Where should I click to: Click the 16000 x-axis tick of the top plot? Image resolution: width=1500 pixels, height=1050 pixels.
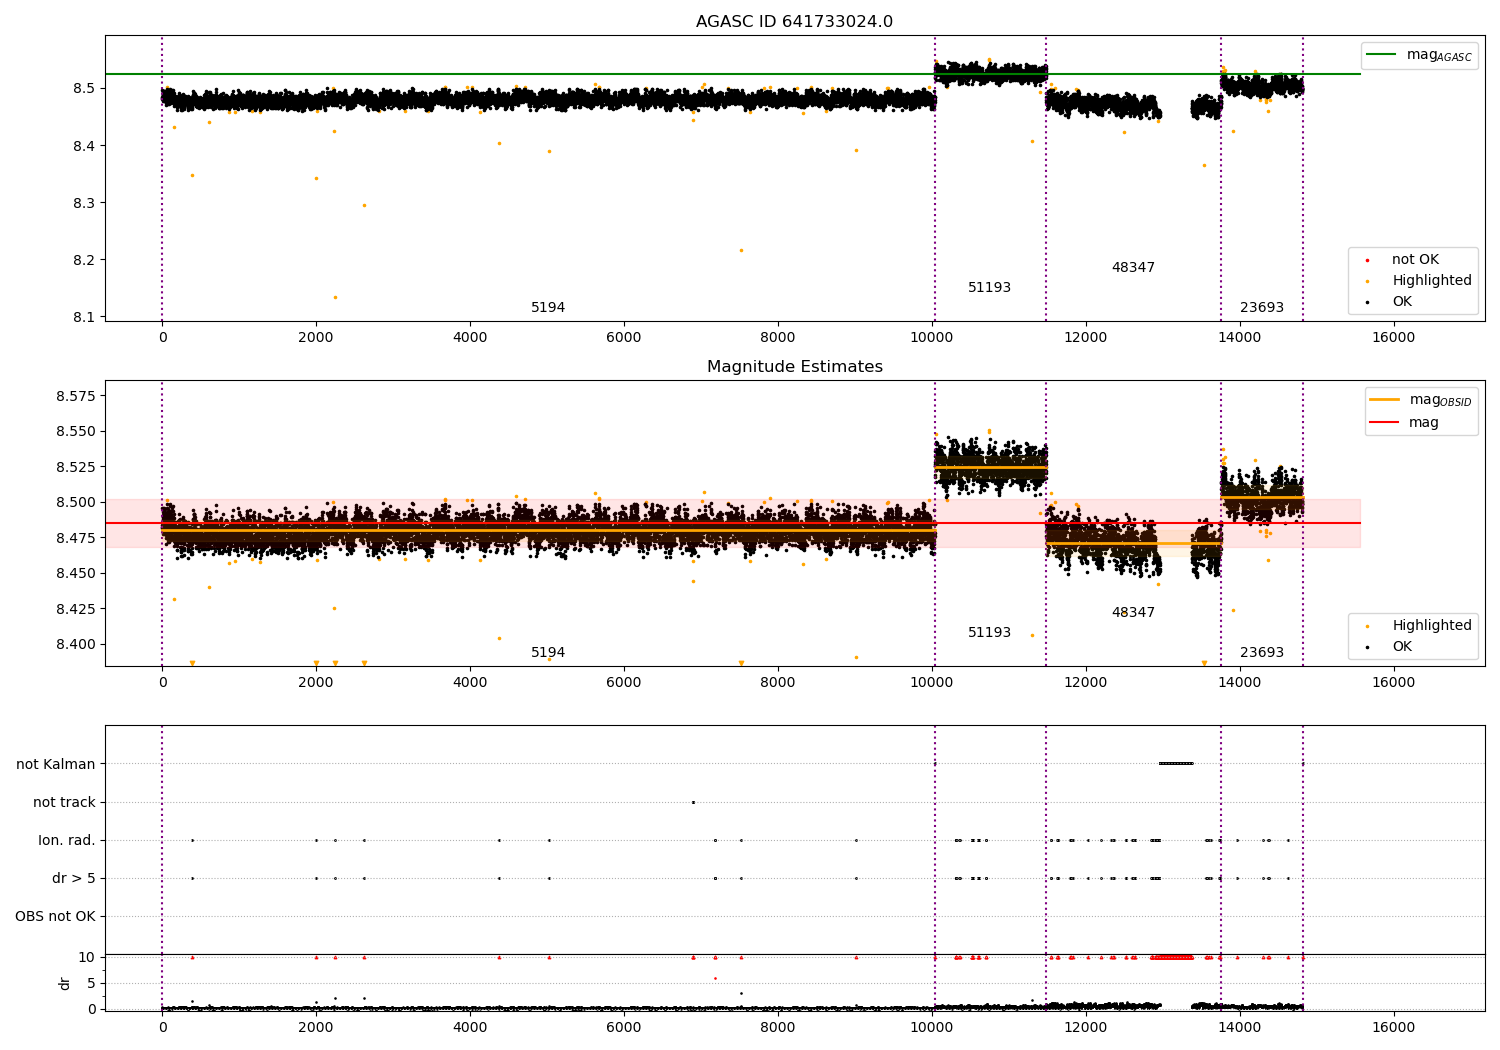1394,338
